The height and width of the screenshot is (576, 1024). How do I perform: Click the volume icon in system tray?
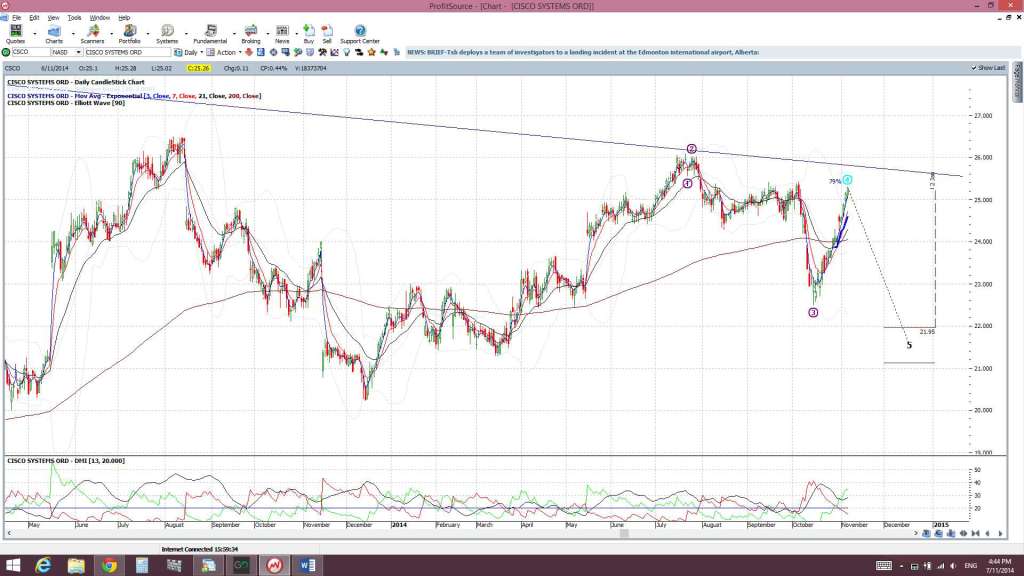(953, 566)
